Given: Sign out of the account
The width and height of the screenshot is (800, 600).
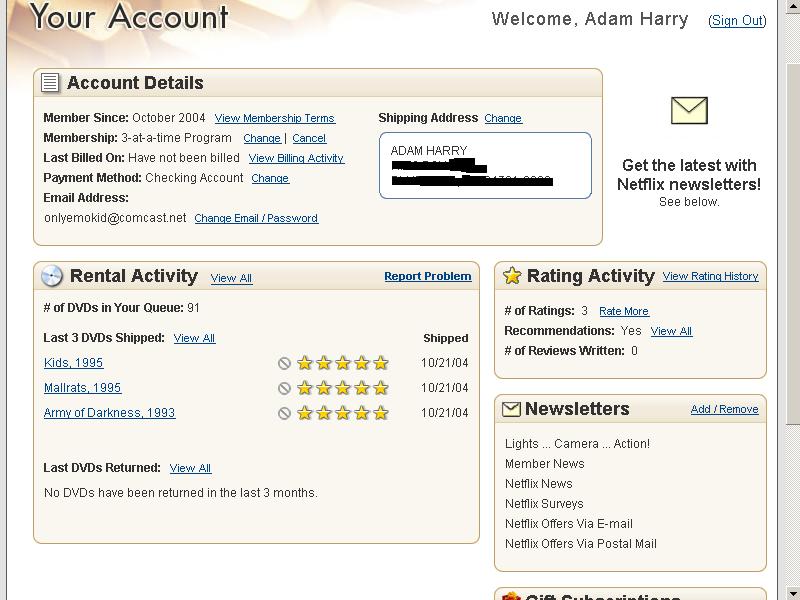Looking at the screenshot, I should pyautogui.click(x=737, y=20).
